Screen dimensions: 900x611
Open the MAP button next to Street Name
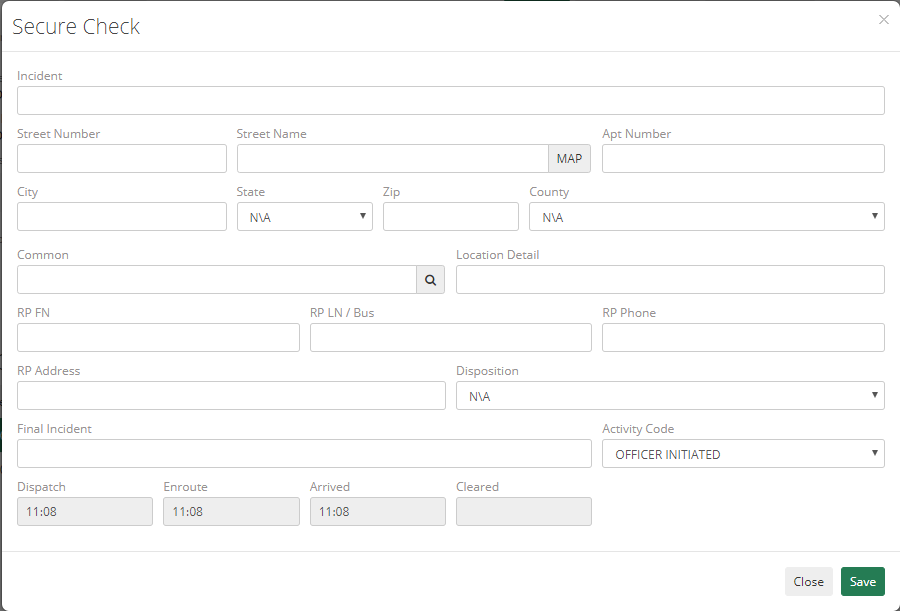tap(569, 158)
